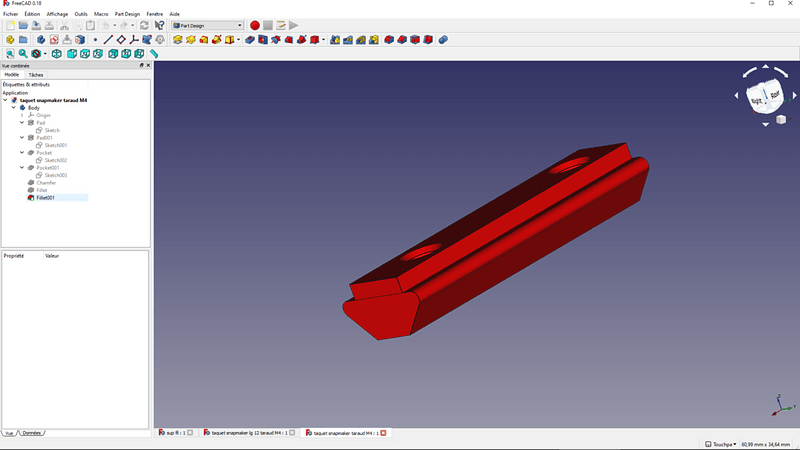Create a local coordinate system
800x450 pixels.
(x=134, y=40)
